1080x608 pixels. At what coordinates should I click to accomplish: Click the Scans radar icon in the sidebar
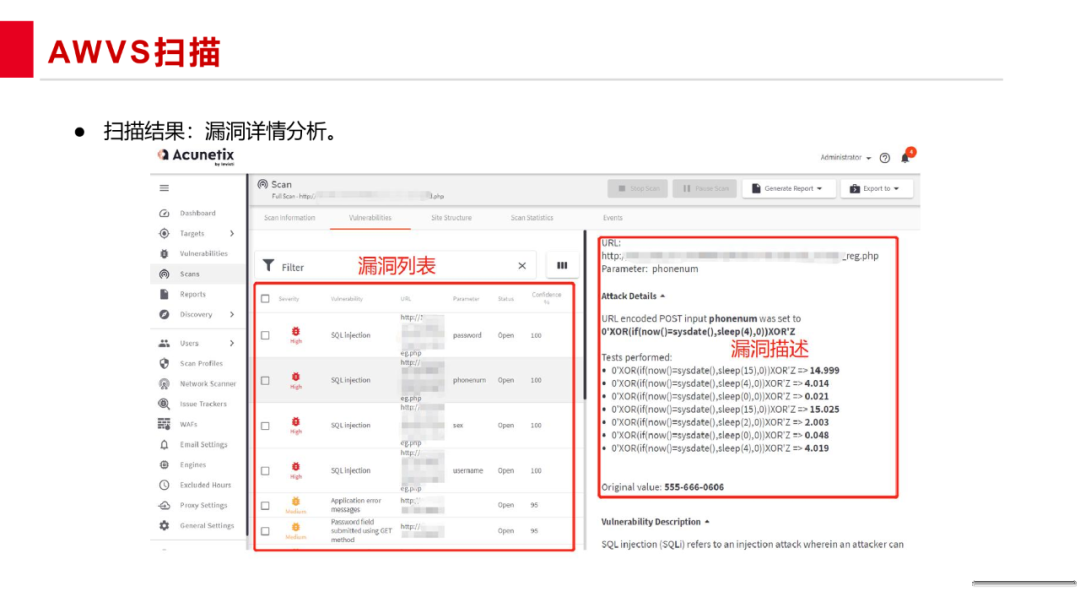(164, 274)
